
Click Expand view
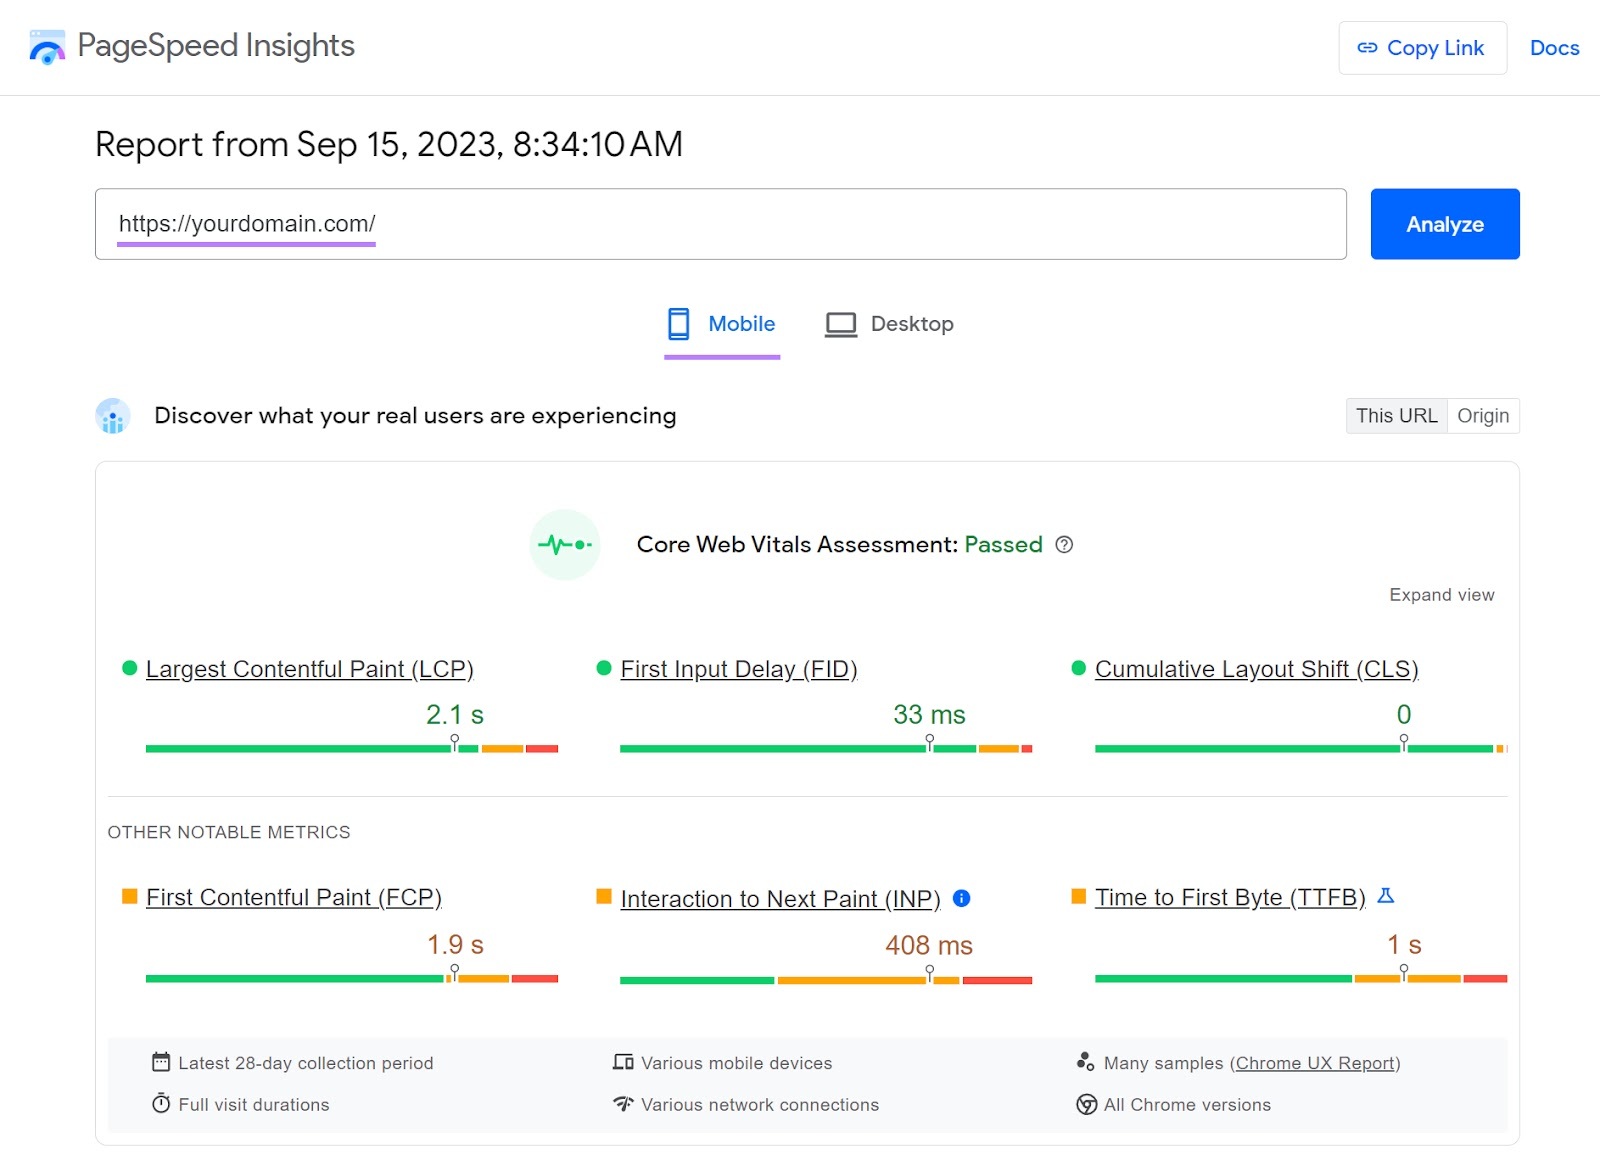coord(1441,595)
